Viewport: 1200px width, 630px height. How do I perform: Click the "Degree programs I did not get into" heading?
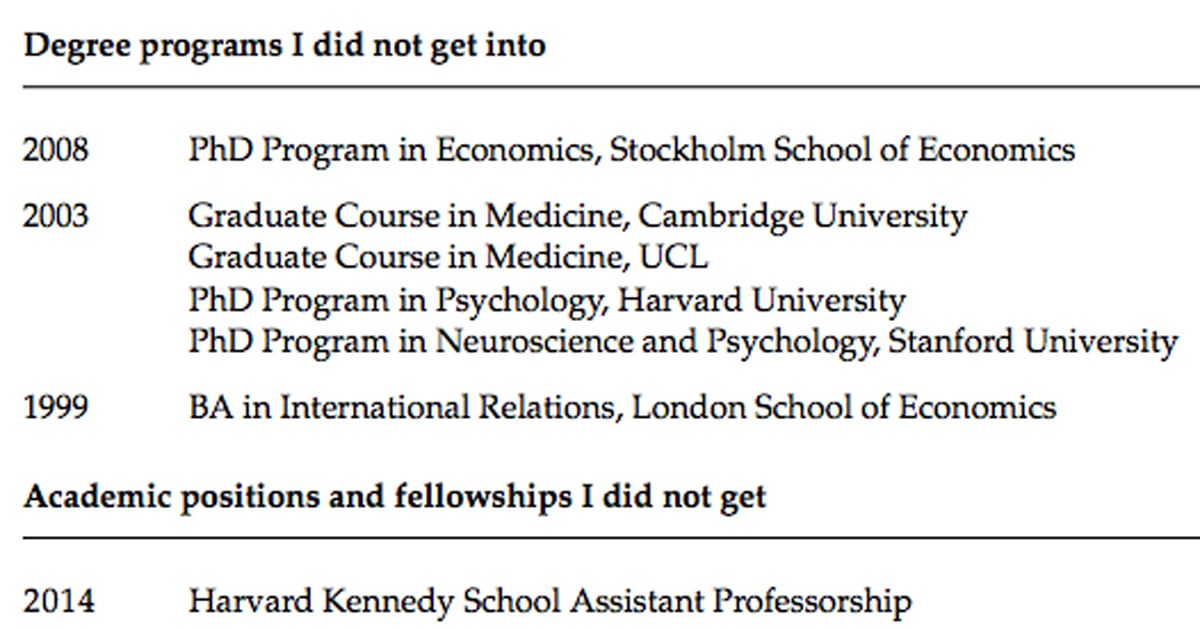tap(284, 46)
